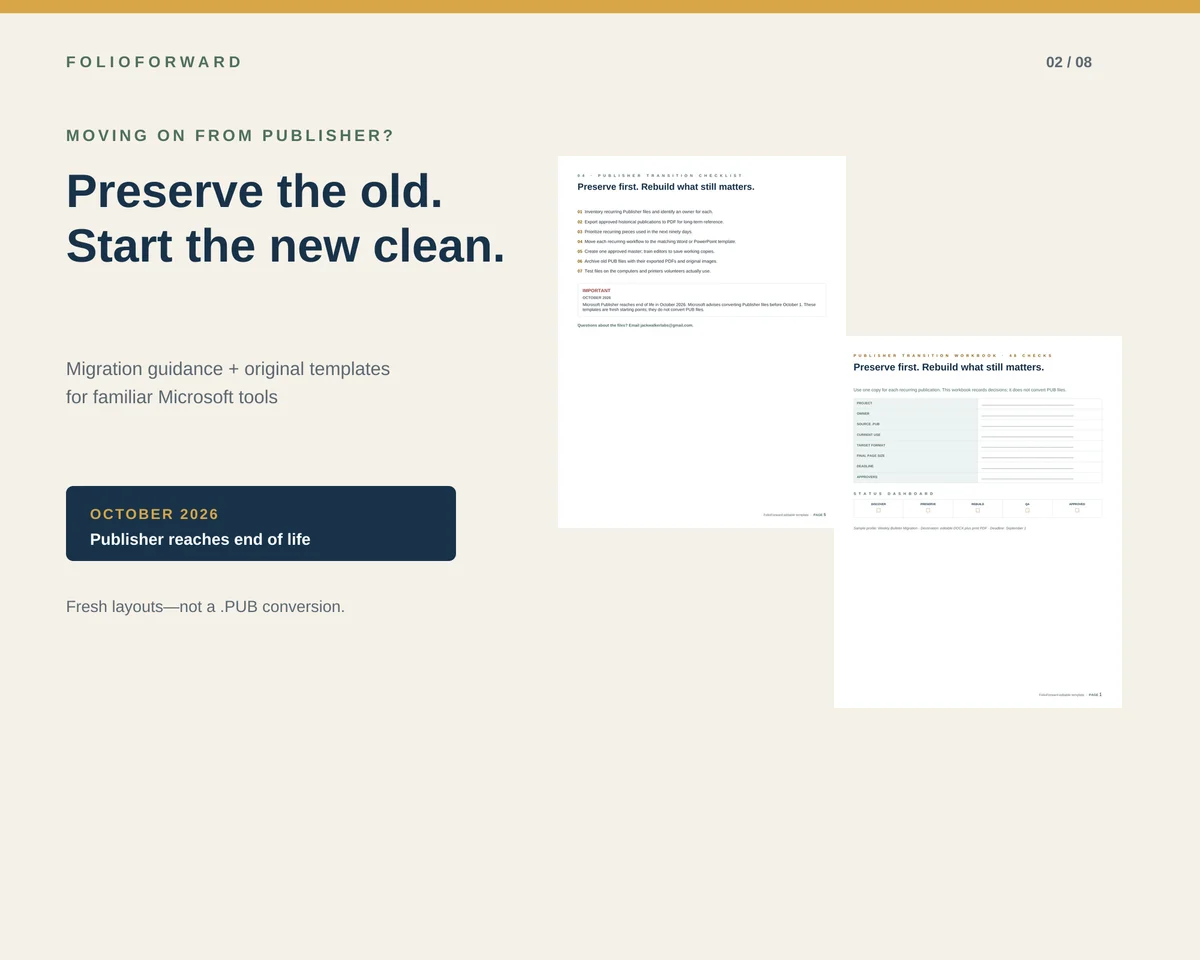The image size is (1200, 960).
Task: Click checklist item 04 Move each recurring workflow
Action: 656,241
